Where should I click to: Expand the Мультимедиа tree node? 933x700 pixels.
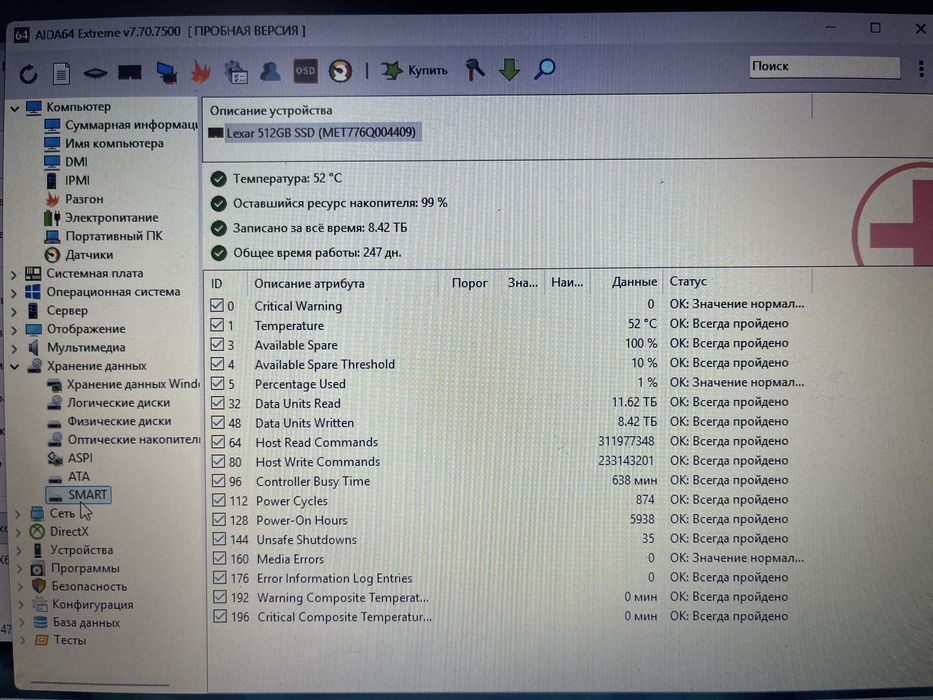14,348
